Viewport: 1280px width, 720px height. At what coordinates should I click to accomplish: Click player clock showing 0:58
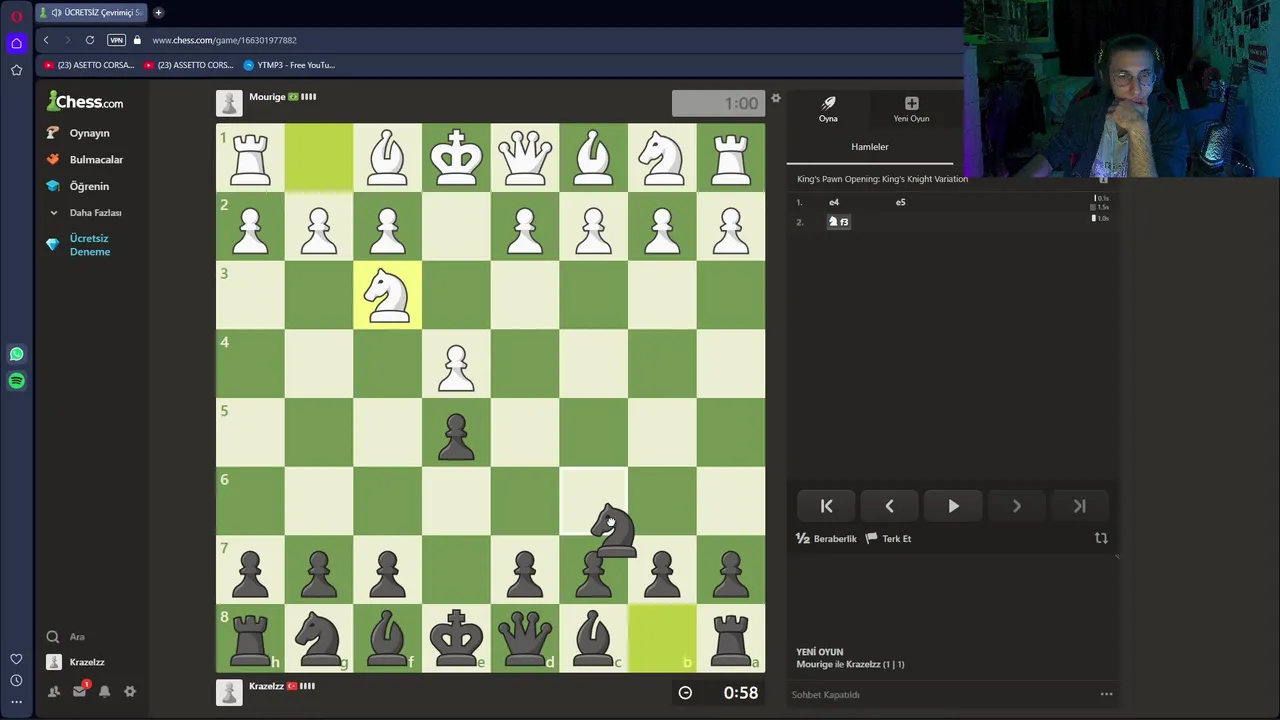(x=718, y=692)
